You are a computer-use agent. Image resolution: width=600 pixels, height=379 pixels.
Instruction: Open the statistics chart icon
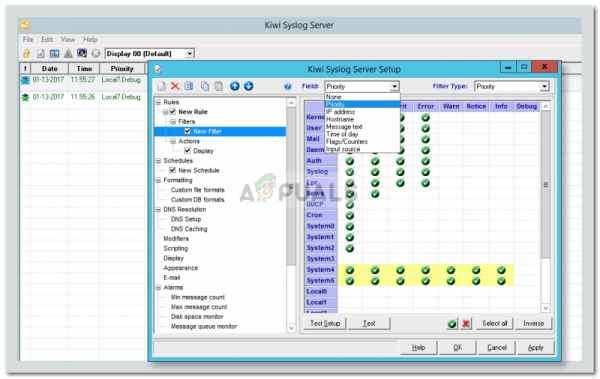[54, 54]
